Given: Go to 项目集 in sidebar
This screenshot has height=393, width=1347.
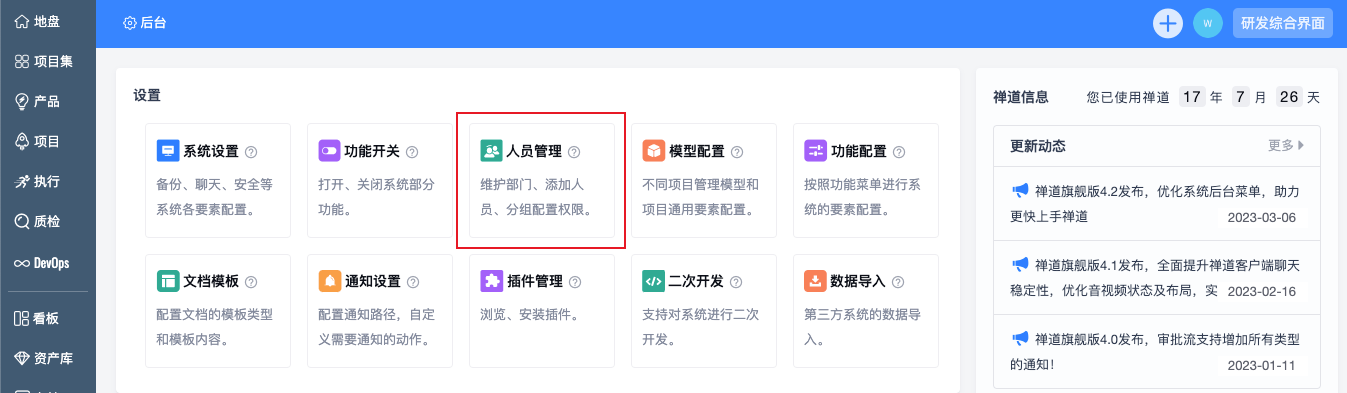Looking at the screenshot, I should (48, 61).
